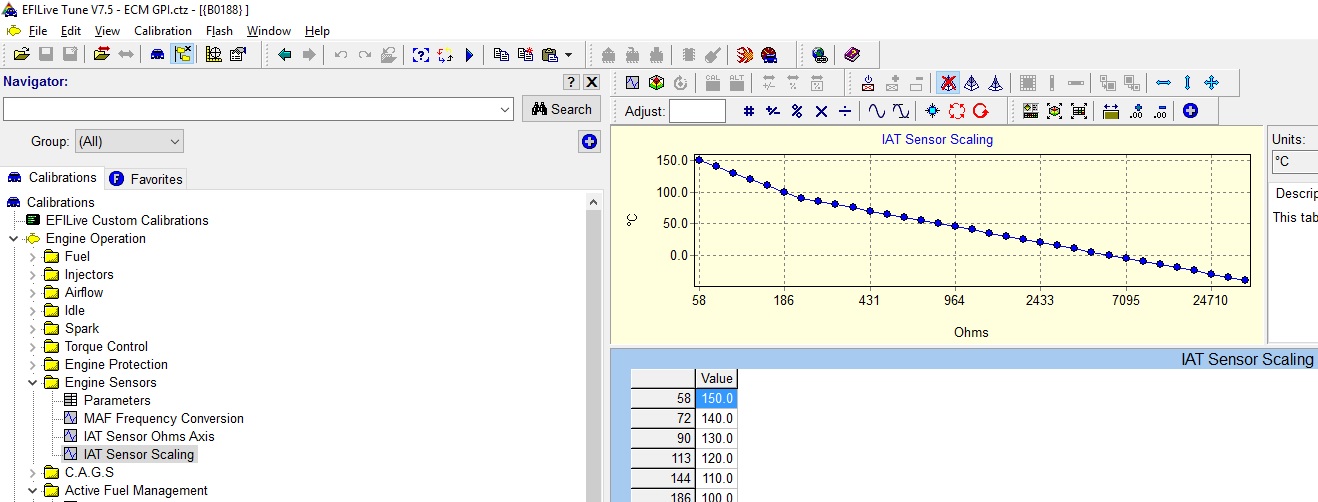Collapse the Engine Sensors tree folder
This screenshot has width=1318, height=502.
(33, 382)
